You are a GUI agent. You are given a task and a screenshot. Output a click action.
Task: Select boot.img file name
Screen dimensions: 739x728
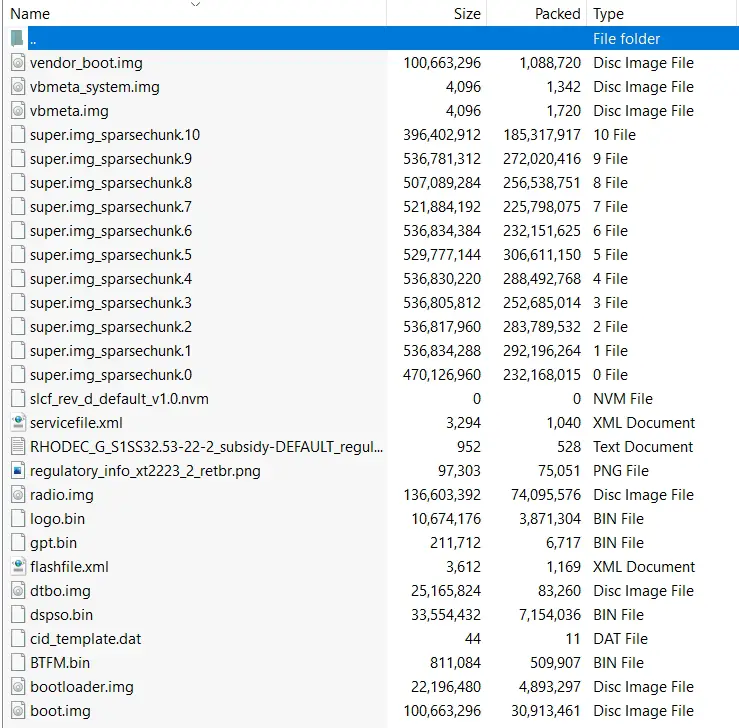tap(60, 711)
